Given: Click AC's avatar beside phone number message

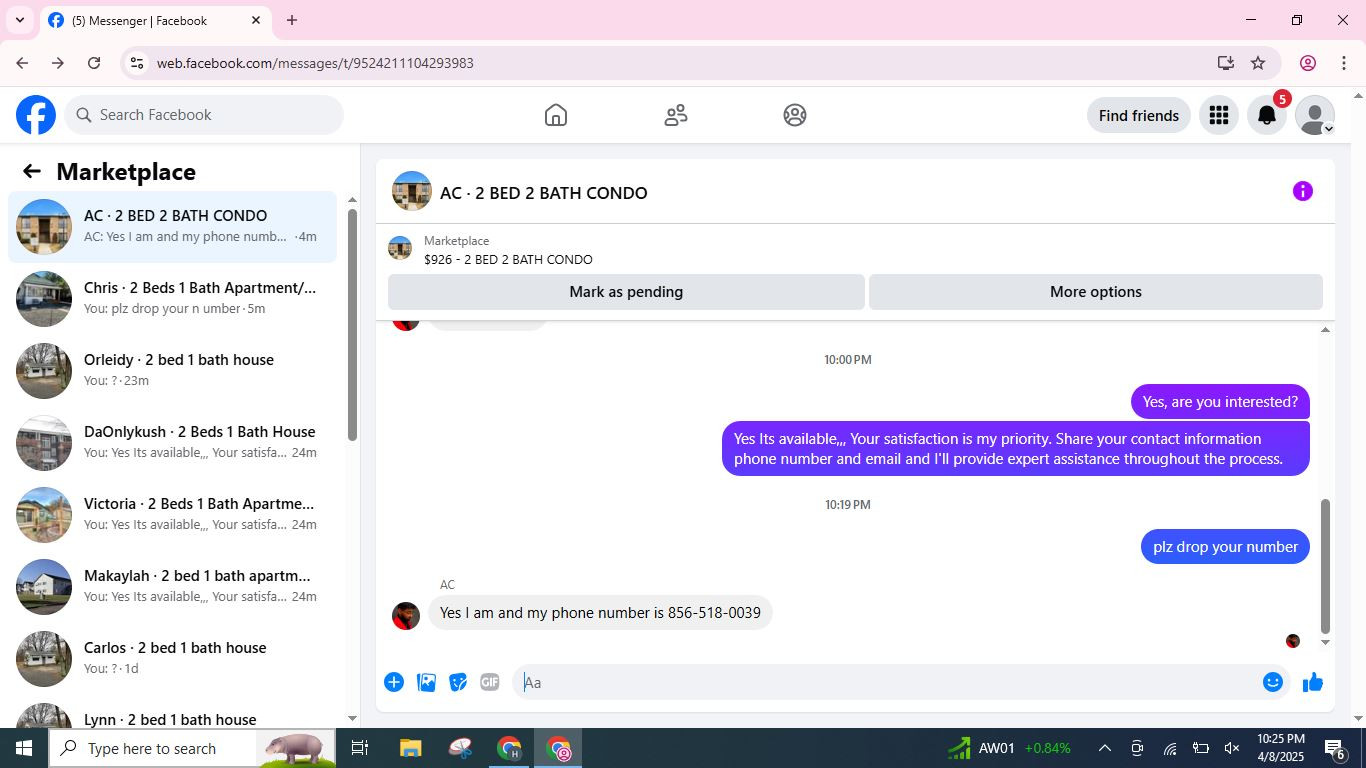Looking at the screenshot, I should pyautogui.click(x=406, y=615).
